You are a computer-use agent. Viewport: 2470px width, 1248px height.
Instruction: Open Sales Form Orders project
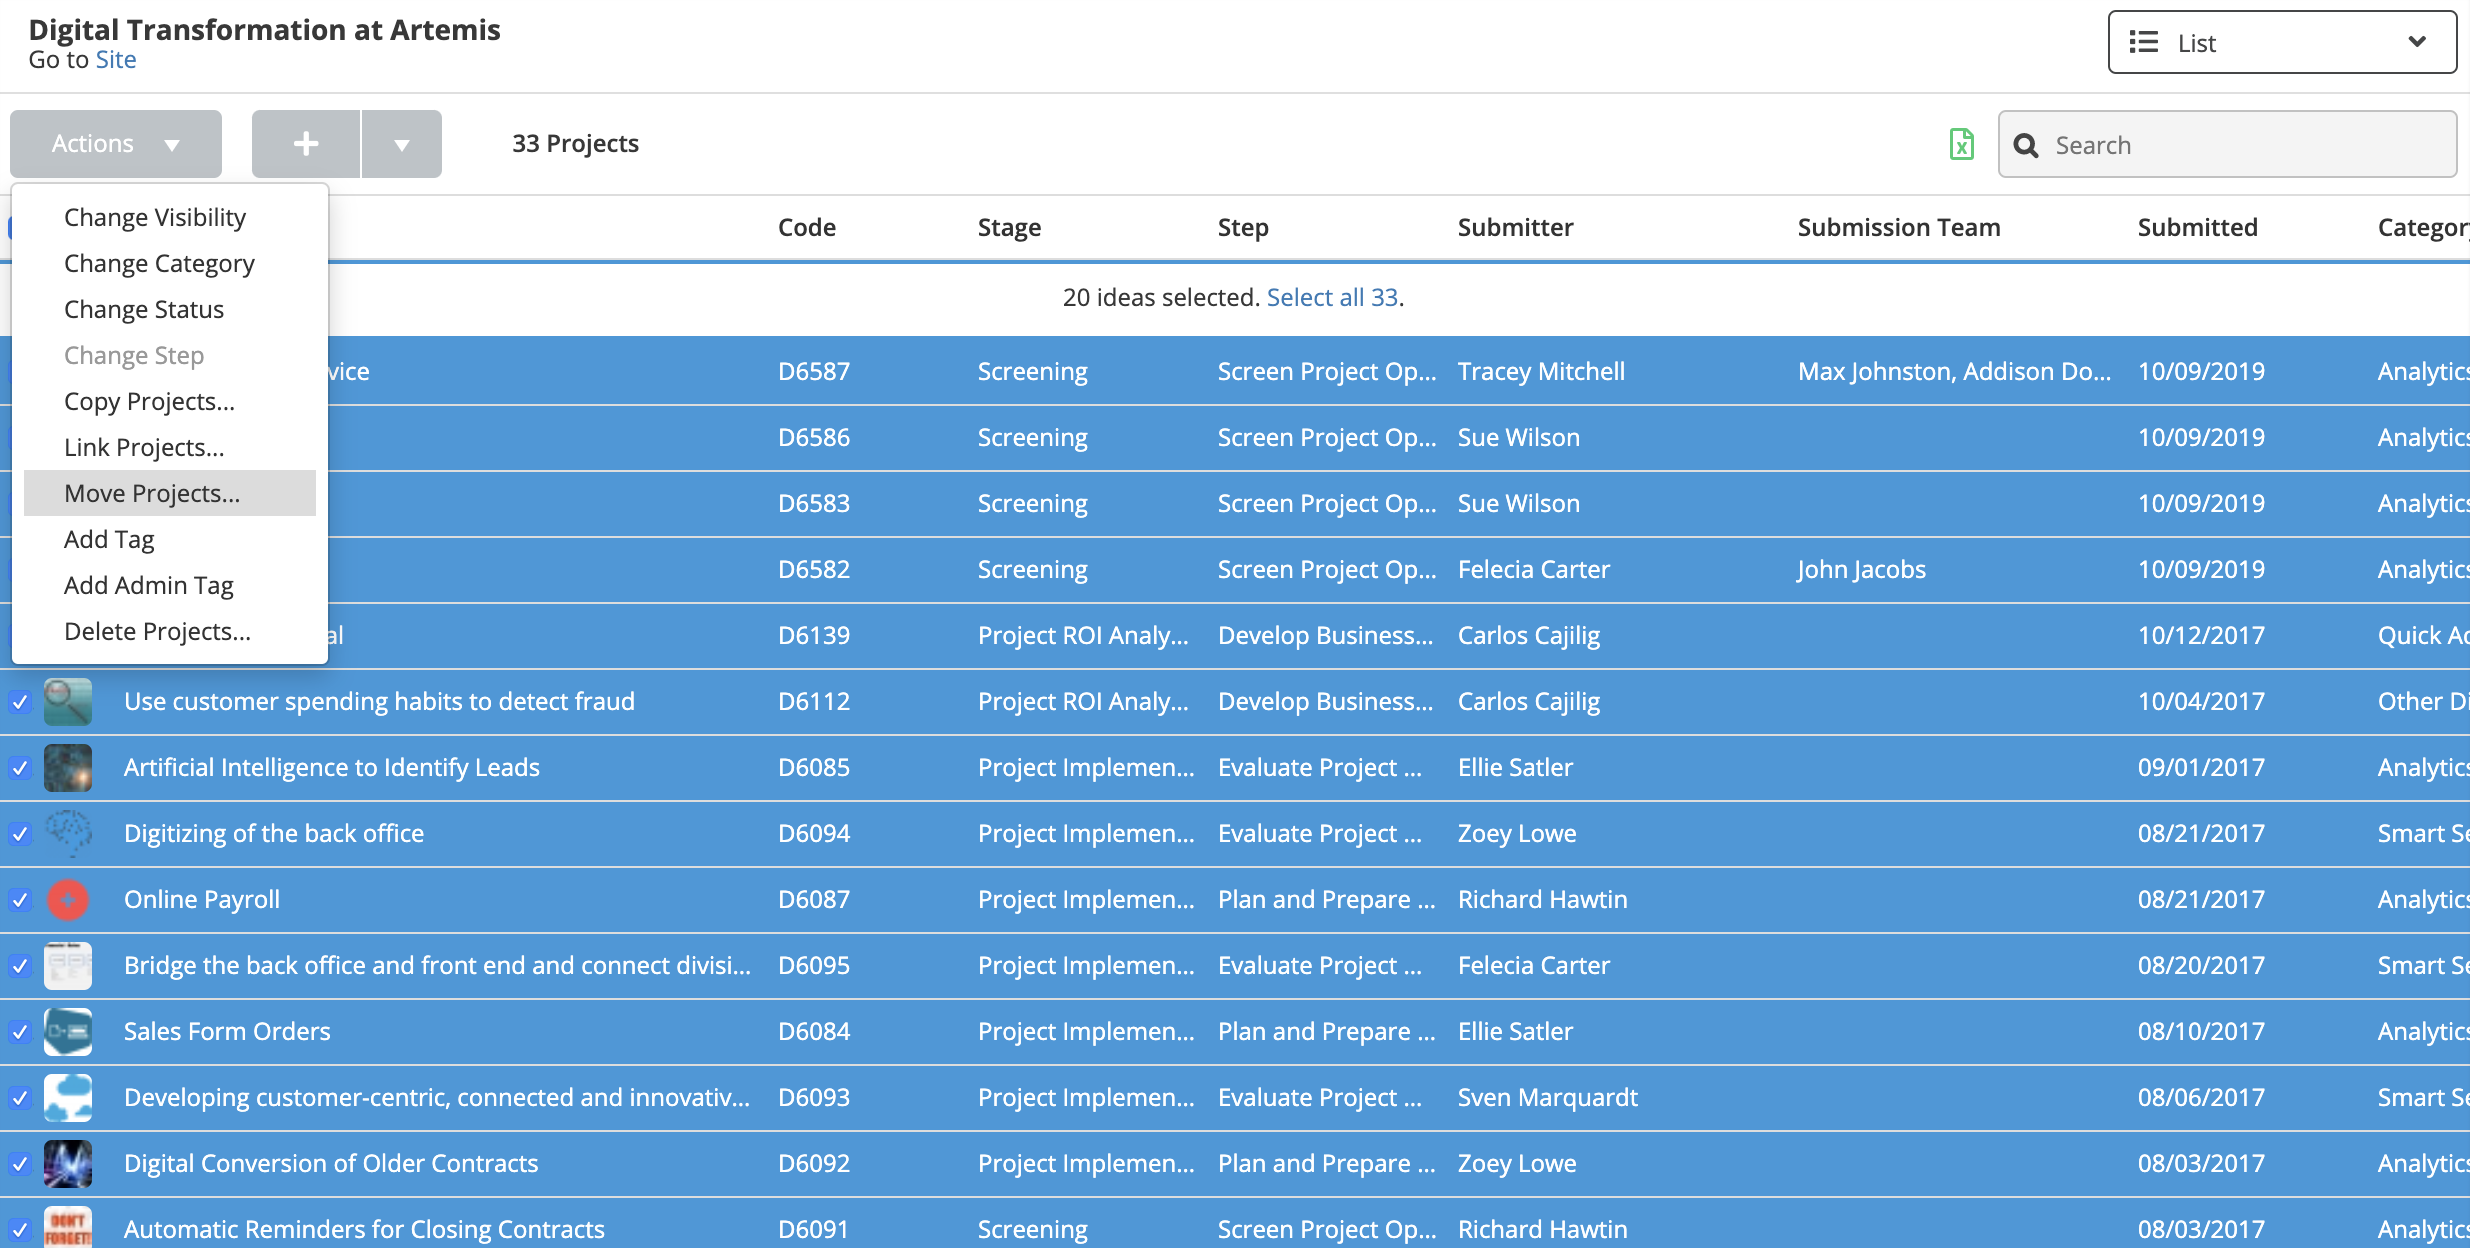click(x=227, y=1032)
